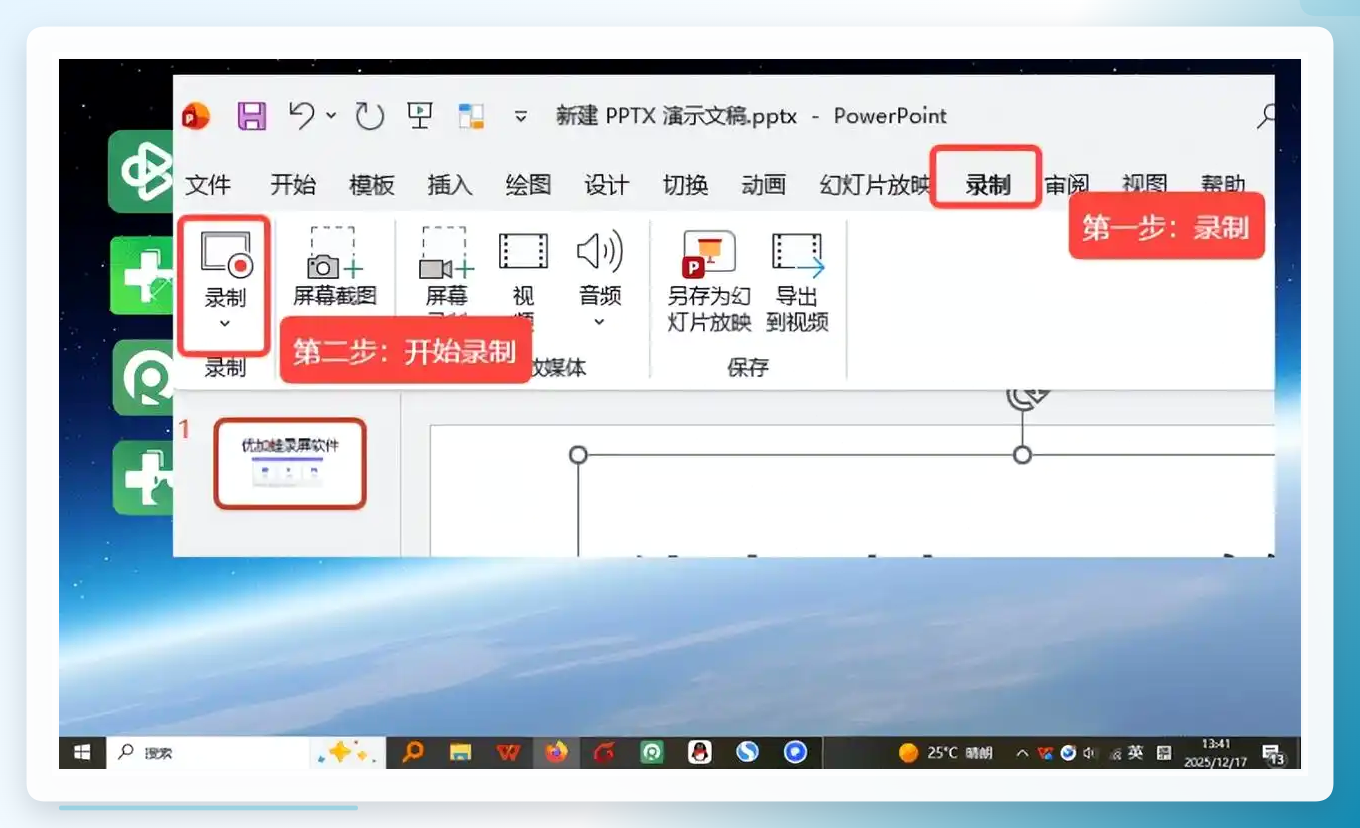
Task: Click the Redo arrow icon
Action: (x=370, y=116)
